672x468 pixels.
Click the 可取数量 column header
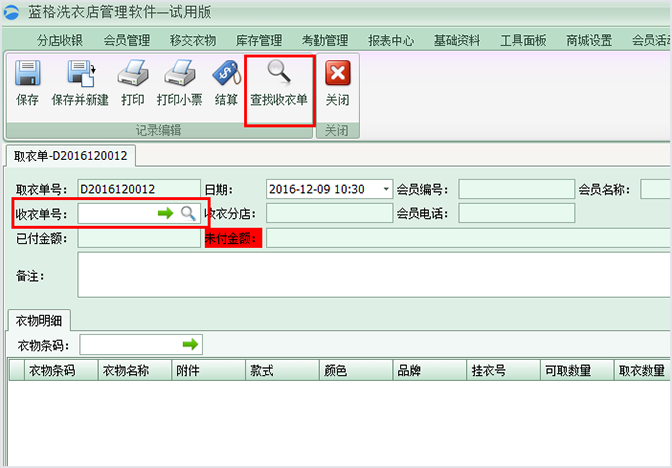(577, 370)
